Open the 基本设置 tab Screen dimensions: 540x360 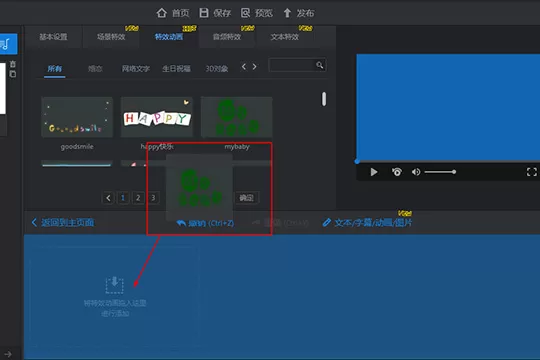point(53,37)
